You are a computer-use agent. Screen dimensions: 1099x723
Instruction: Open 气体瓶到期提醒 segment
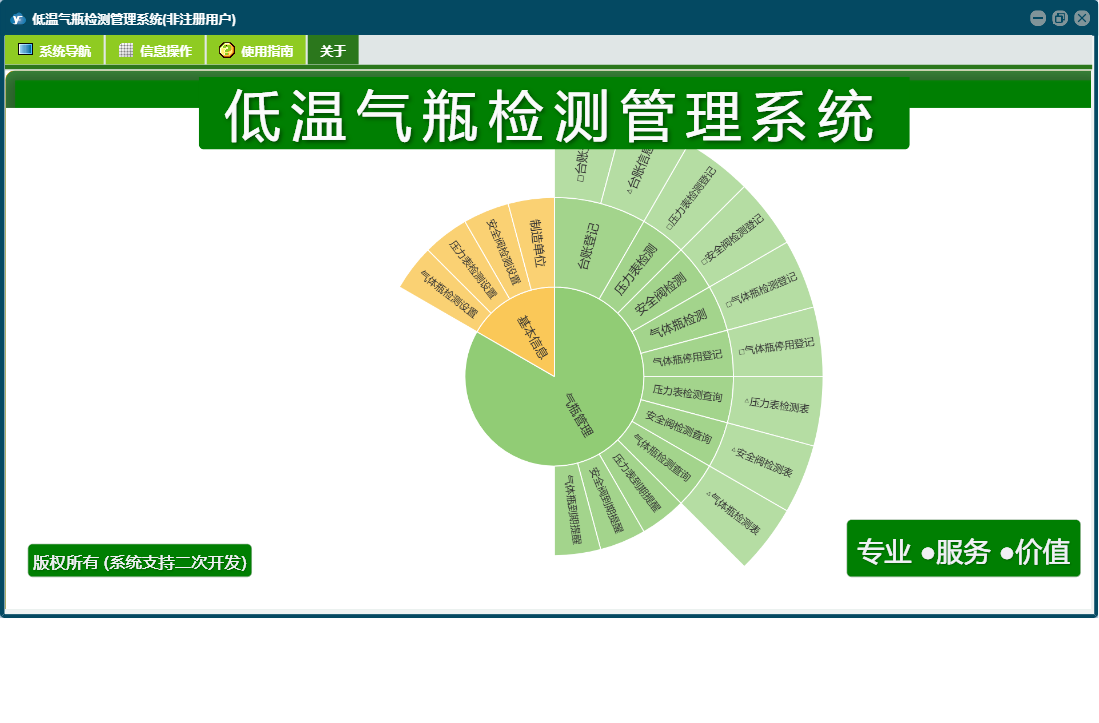pyautogui.click(x=575, y=510)
